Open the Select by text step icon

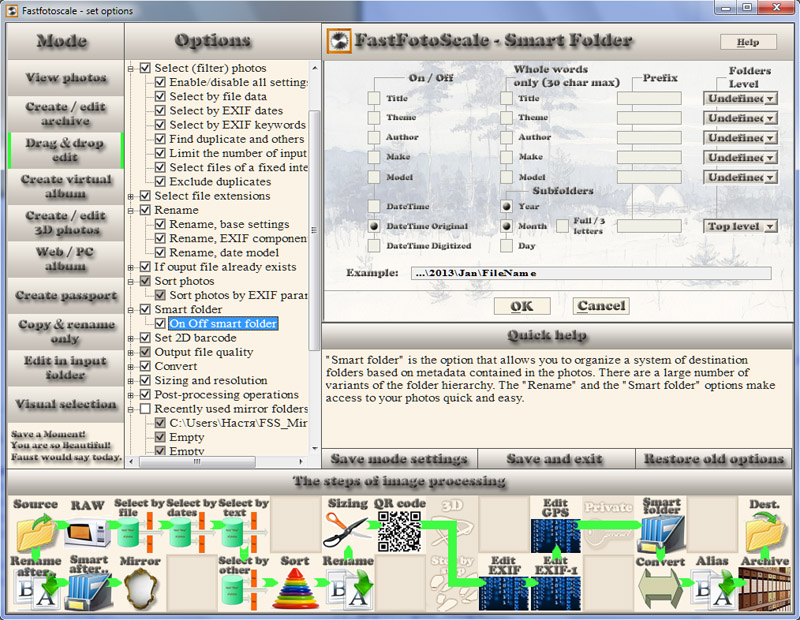(x=238, y=532)
